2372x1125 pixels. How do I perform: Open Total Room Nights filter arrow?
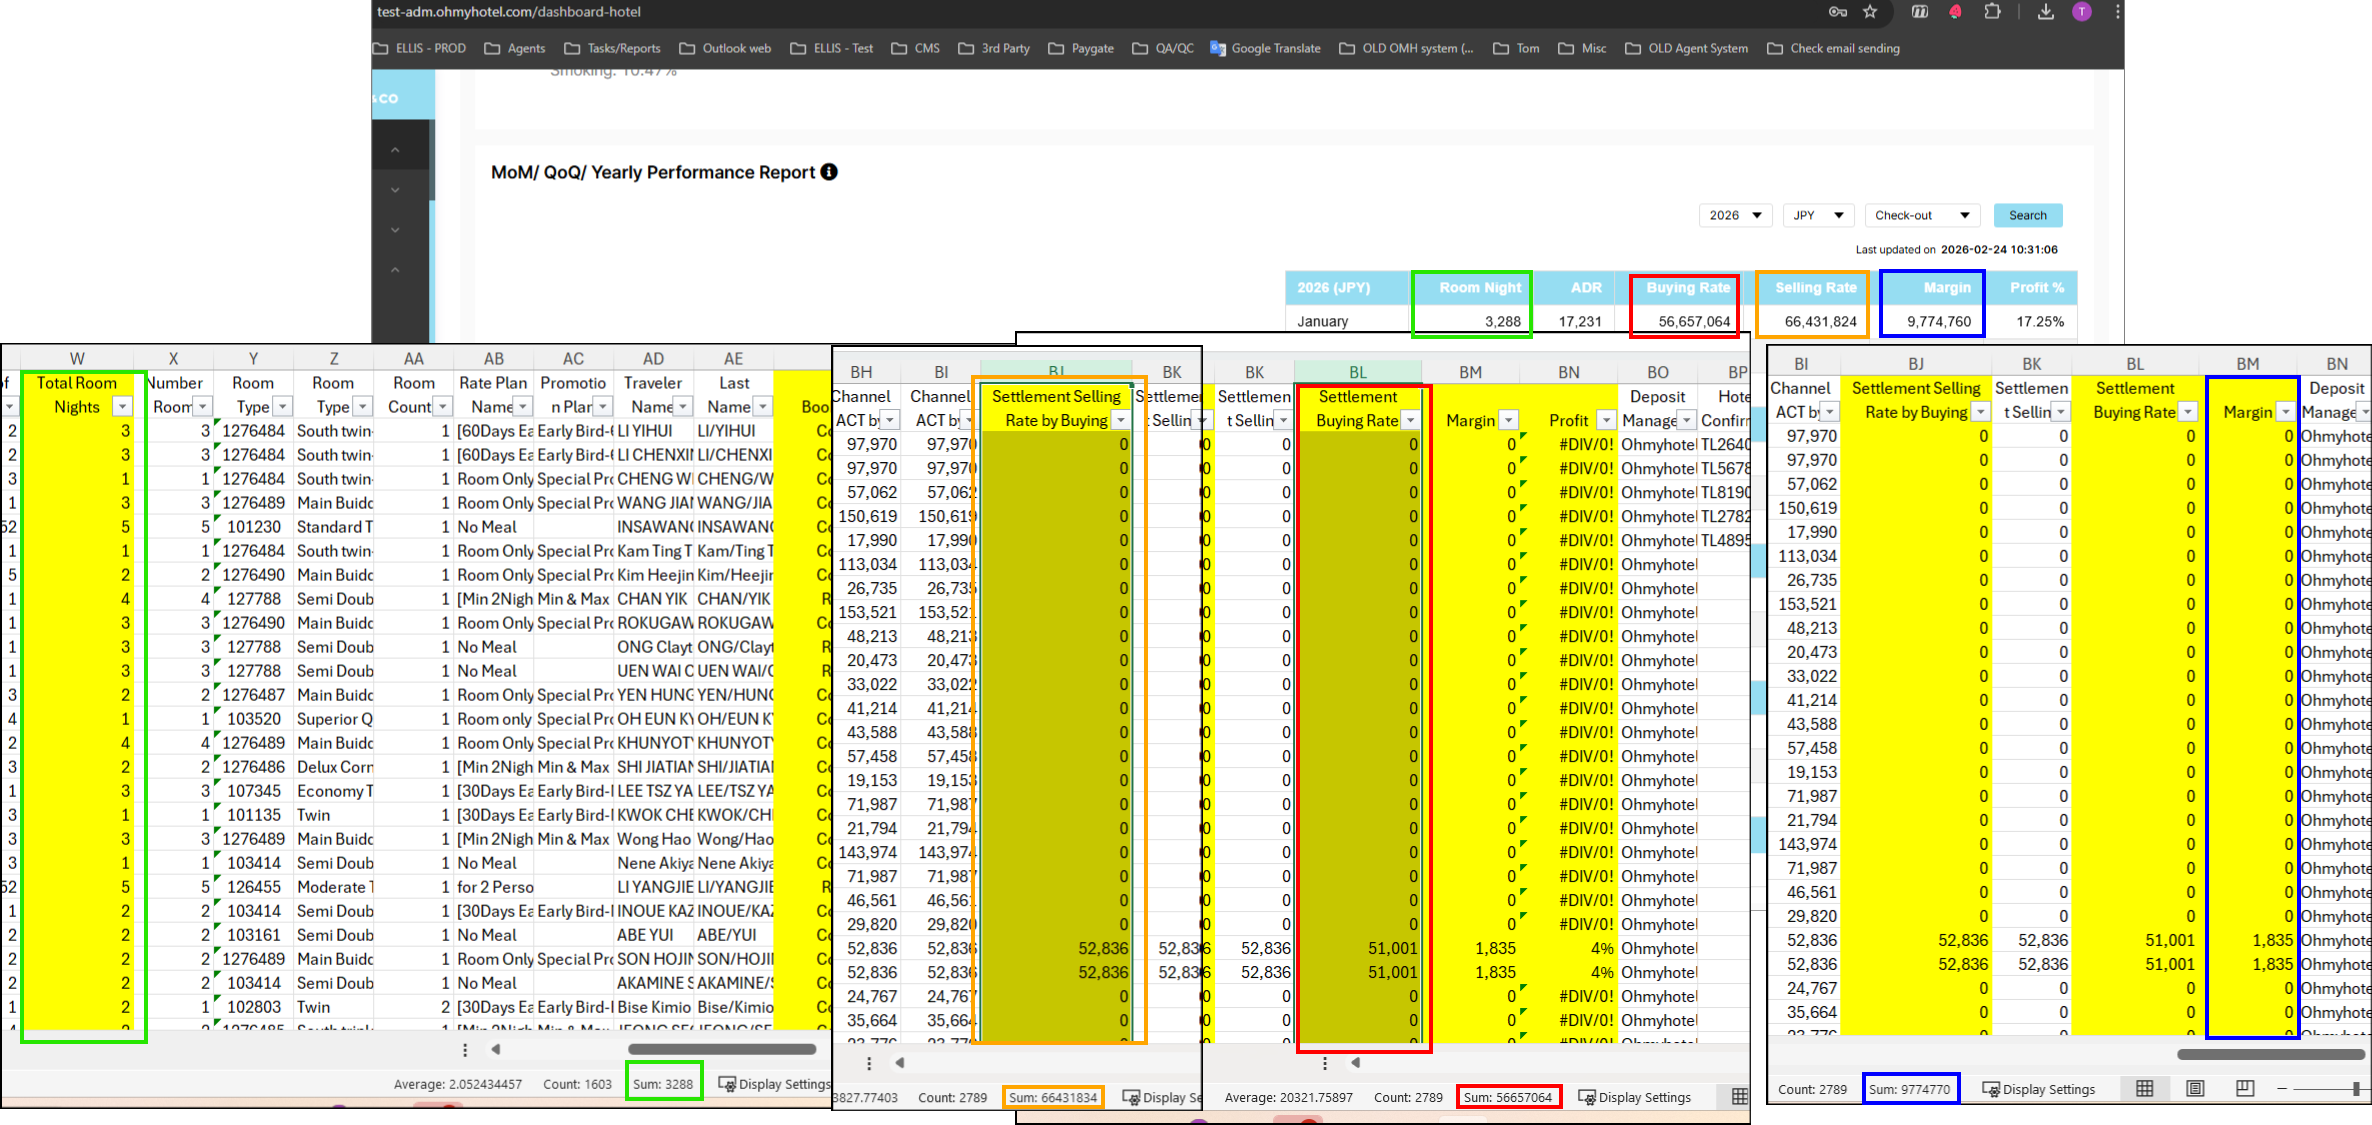pos(122,407)
